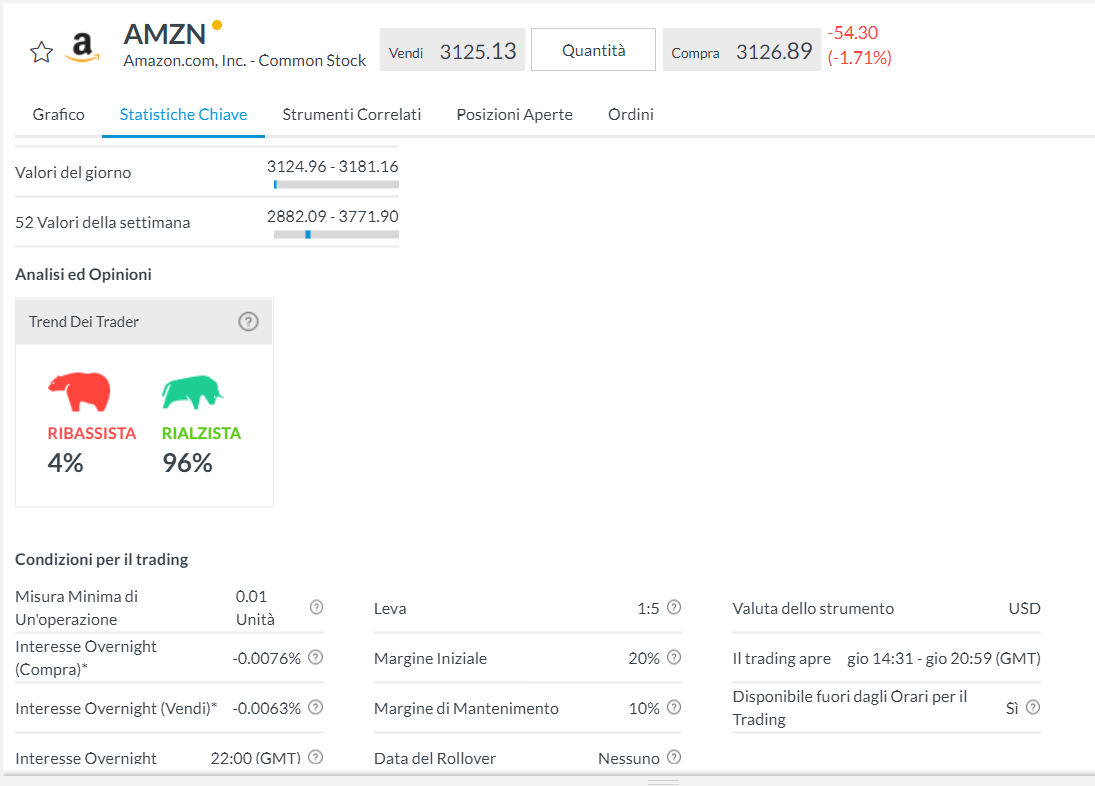The height and width of the screenshot is (786, 1095).
Task: Click the RIALZISTA label
Action: (x=201, y=433)
